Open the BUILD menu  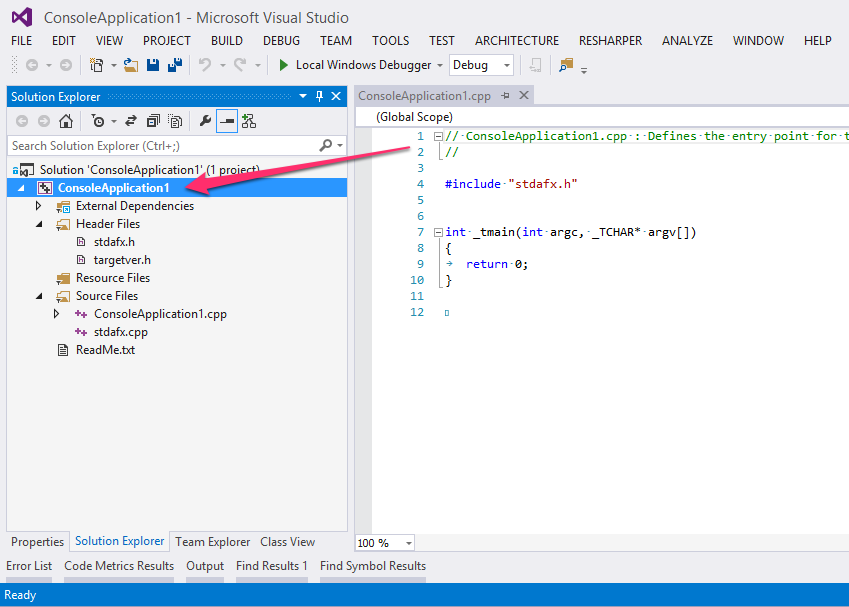click(x=227, y=40)
